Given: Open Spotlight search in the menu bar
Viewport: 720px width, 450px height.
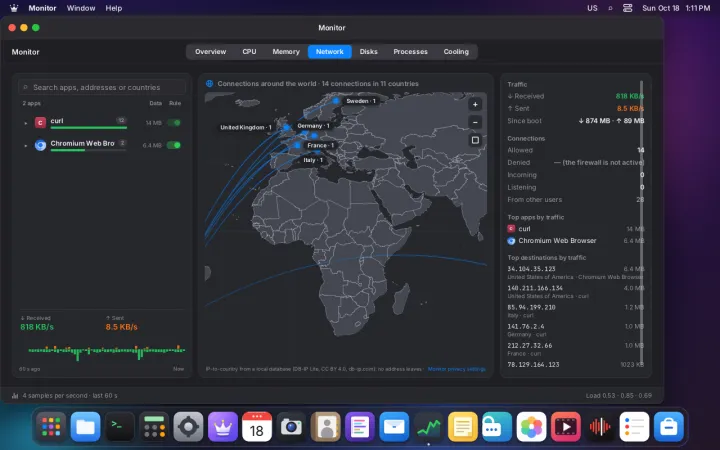Looking at the screenshot, I should (610, 8).
